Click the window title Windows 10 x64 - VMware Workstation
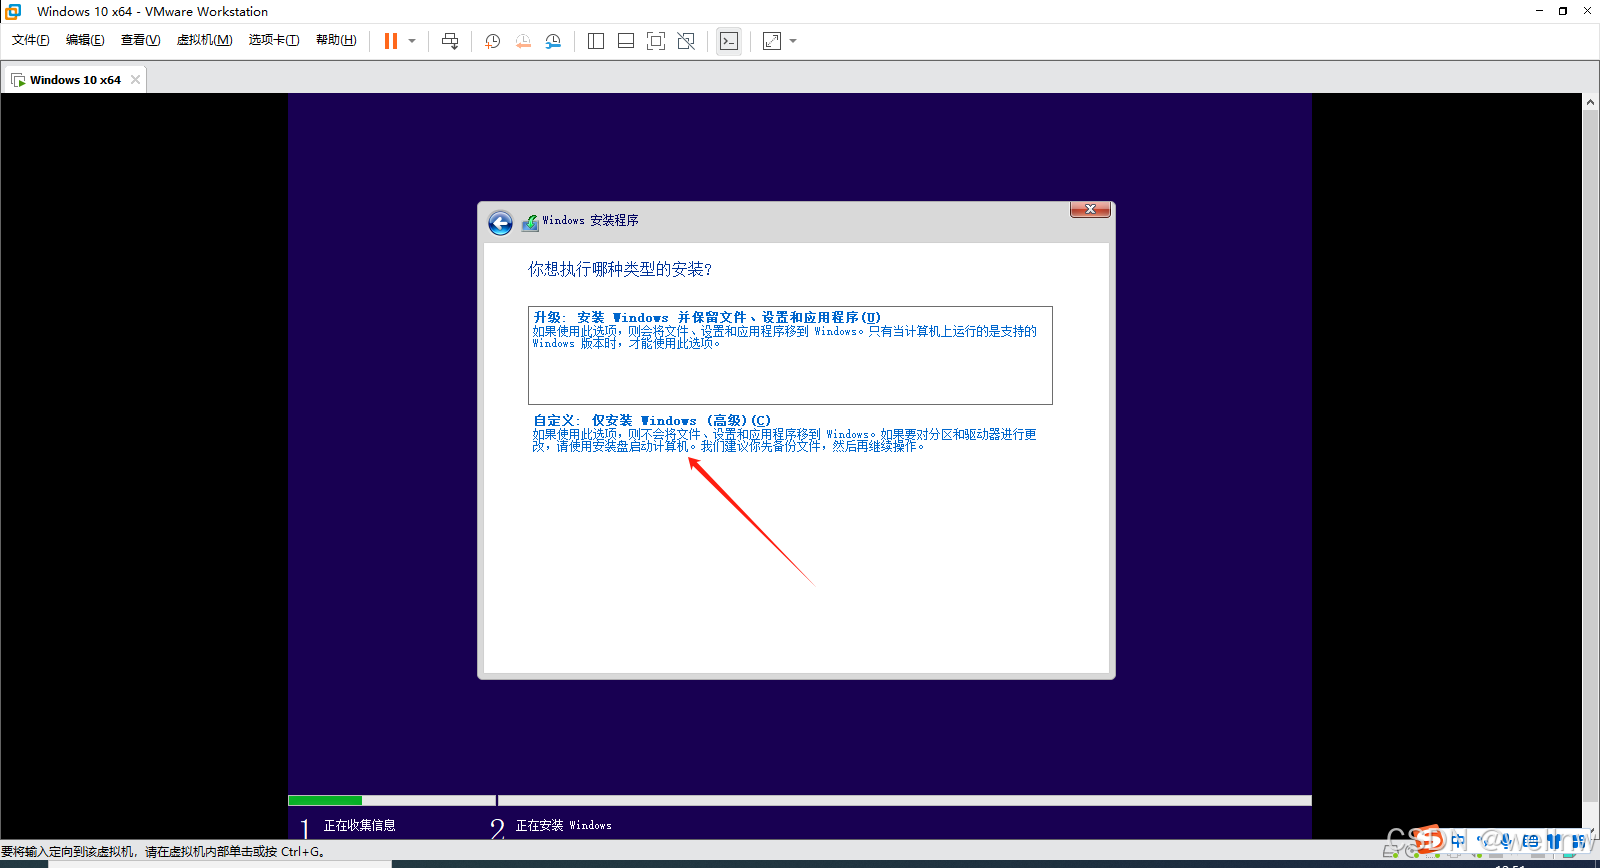Screen dimensions: 1600x868 152,12
